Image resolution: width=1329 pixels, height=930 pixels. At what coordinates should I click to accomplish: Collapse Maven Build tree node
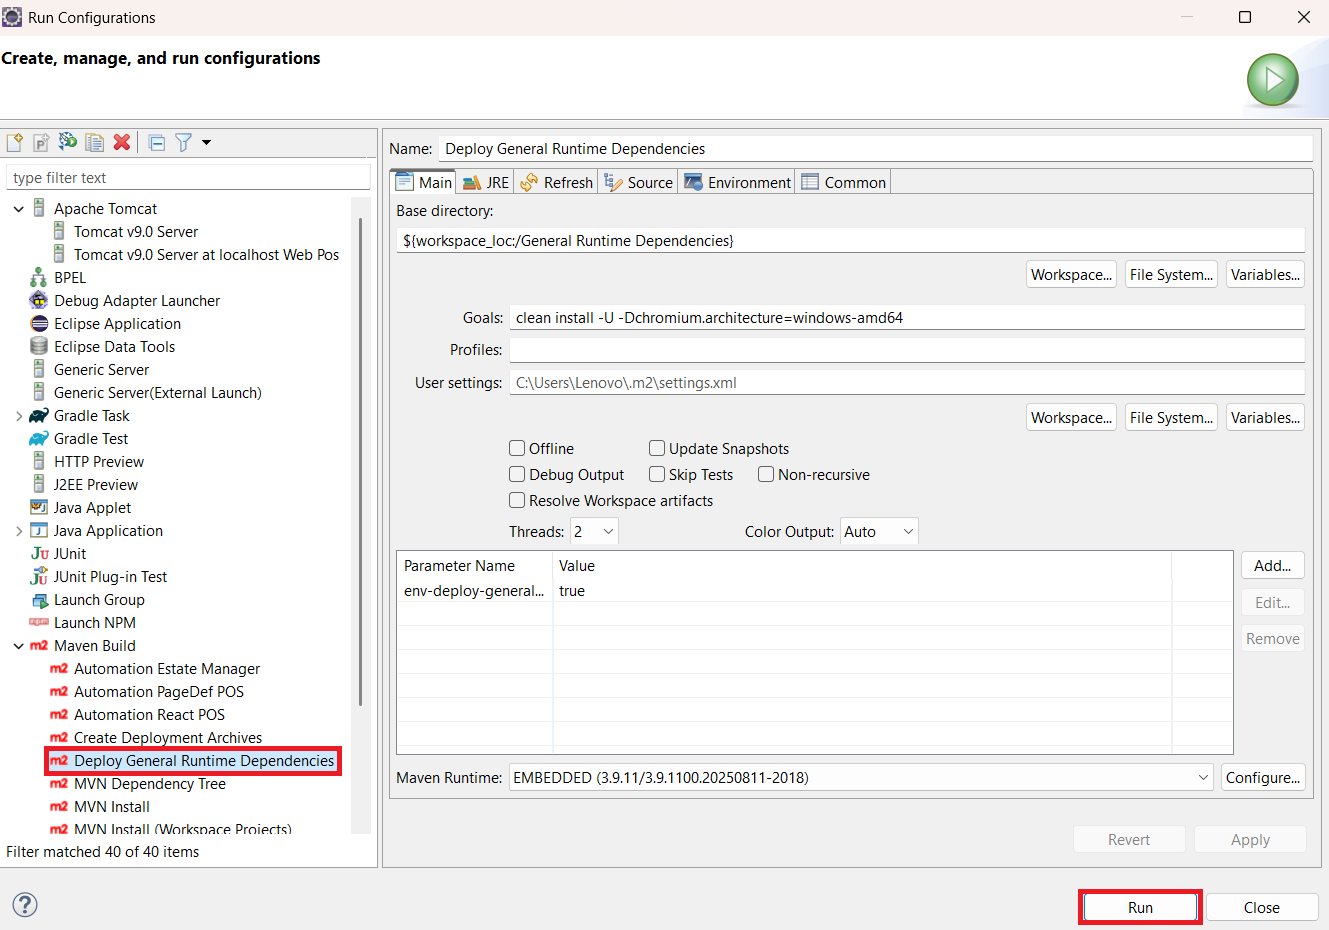tap(18, 646)
